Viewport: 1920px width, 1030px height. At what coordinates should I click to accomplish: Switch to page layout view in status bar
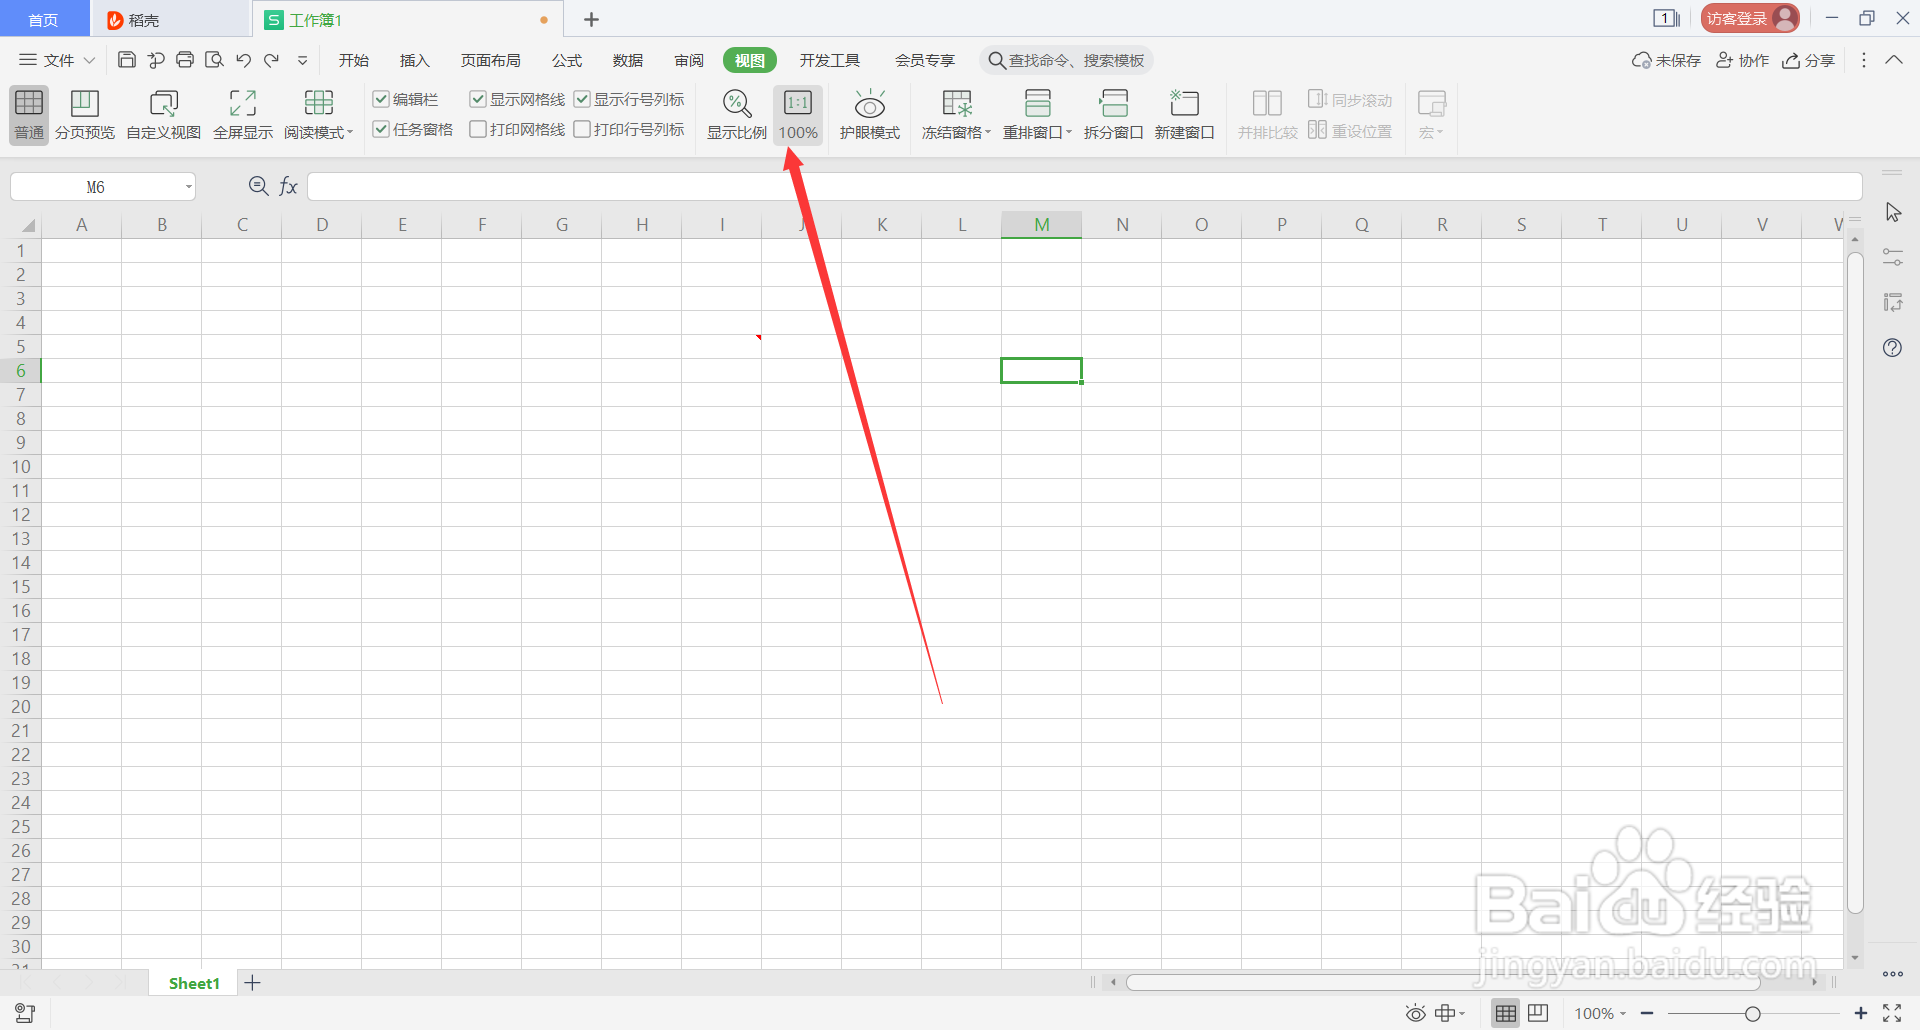click(x=1538, y=1013)
